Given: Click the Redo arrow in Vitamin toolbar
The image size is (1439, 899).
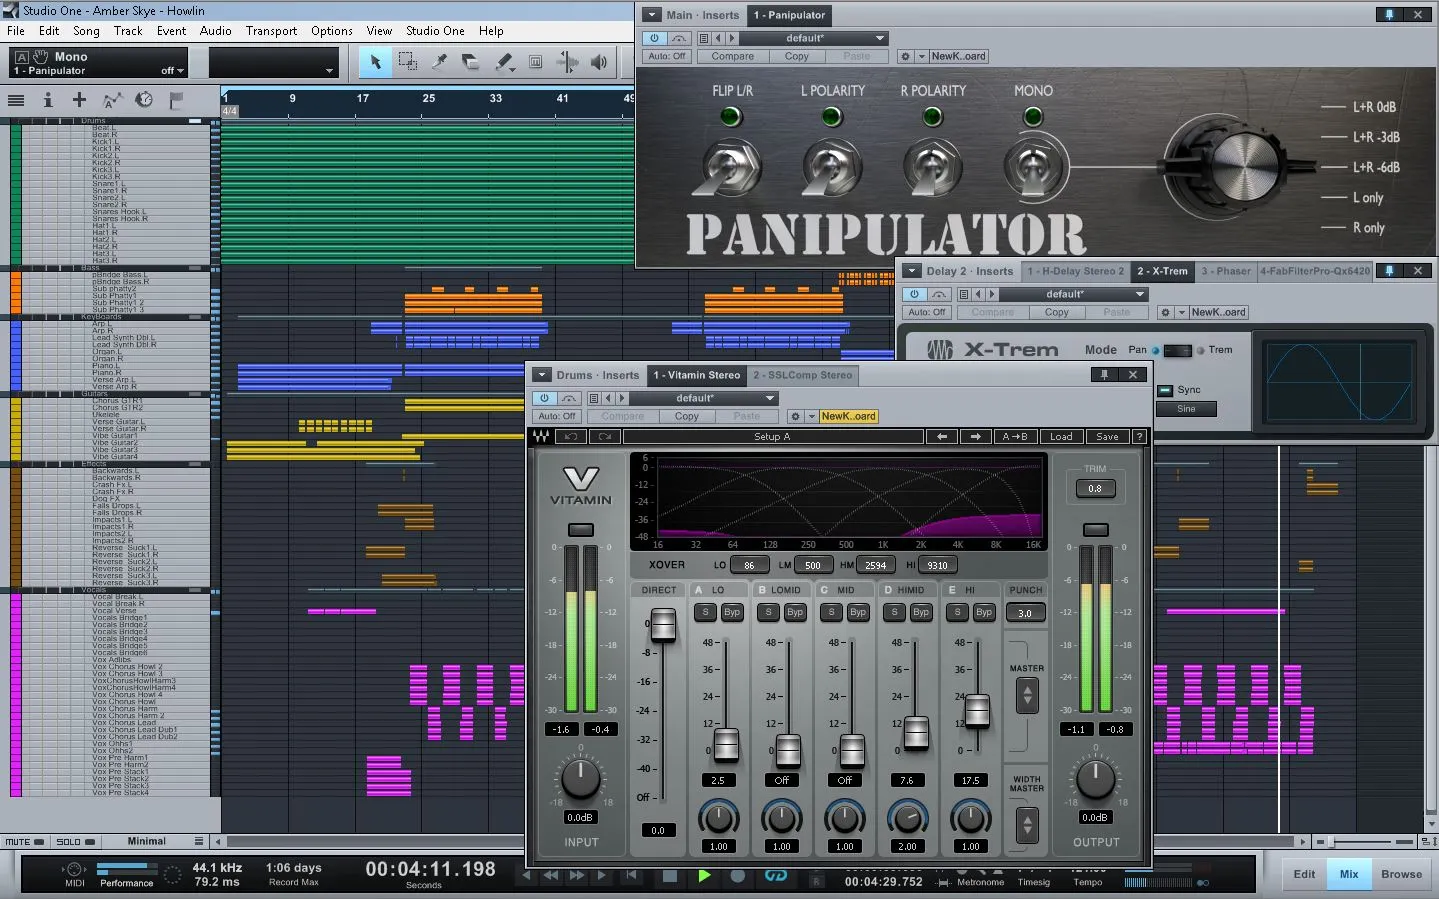Looking at the screenshot, I should pos(605,437).
